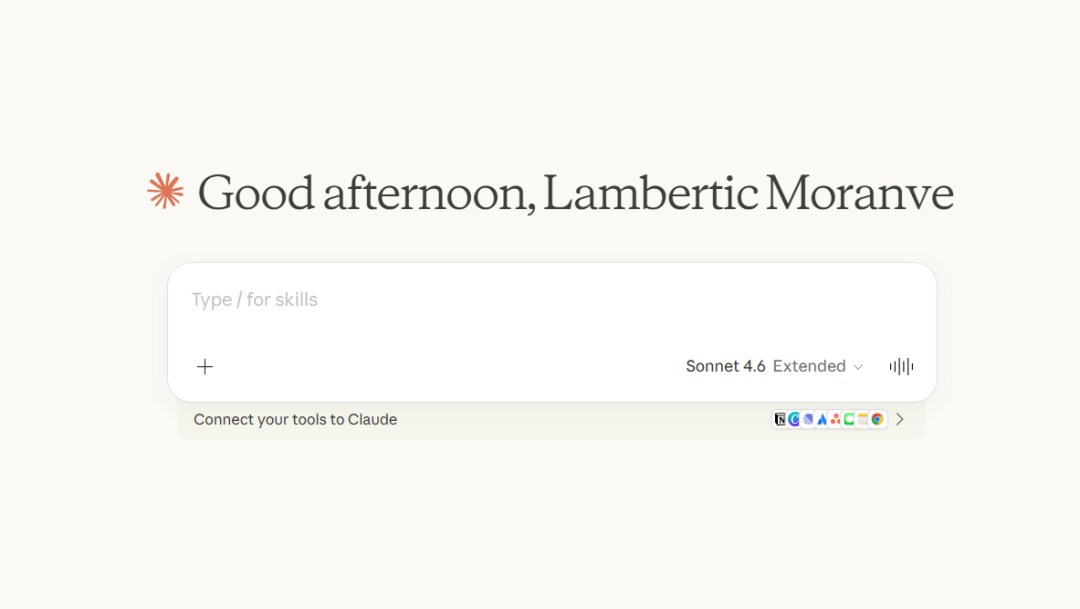Click the plus icon to add attachments
This screenshot has width=1080, height=609.
[205, 367]
